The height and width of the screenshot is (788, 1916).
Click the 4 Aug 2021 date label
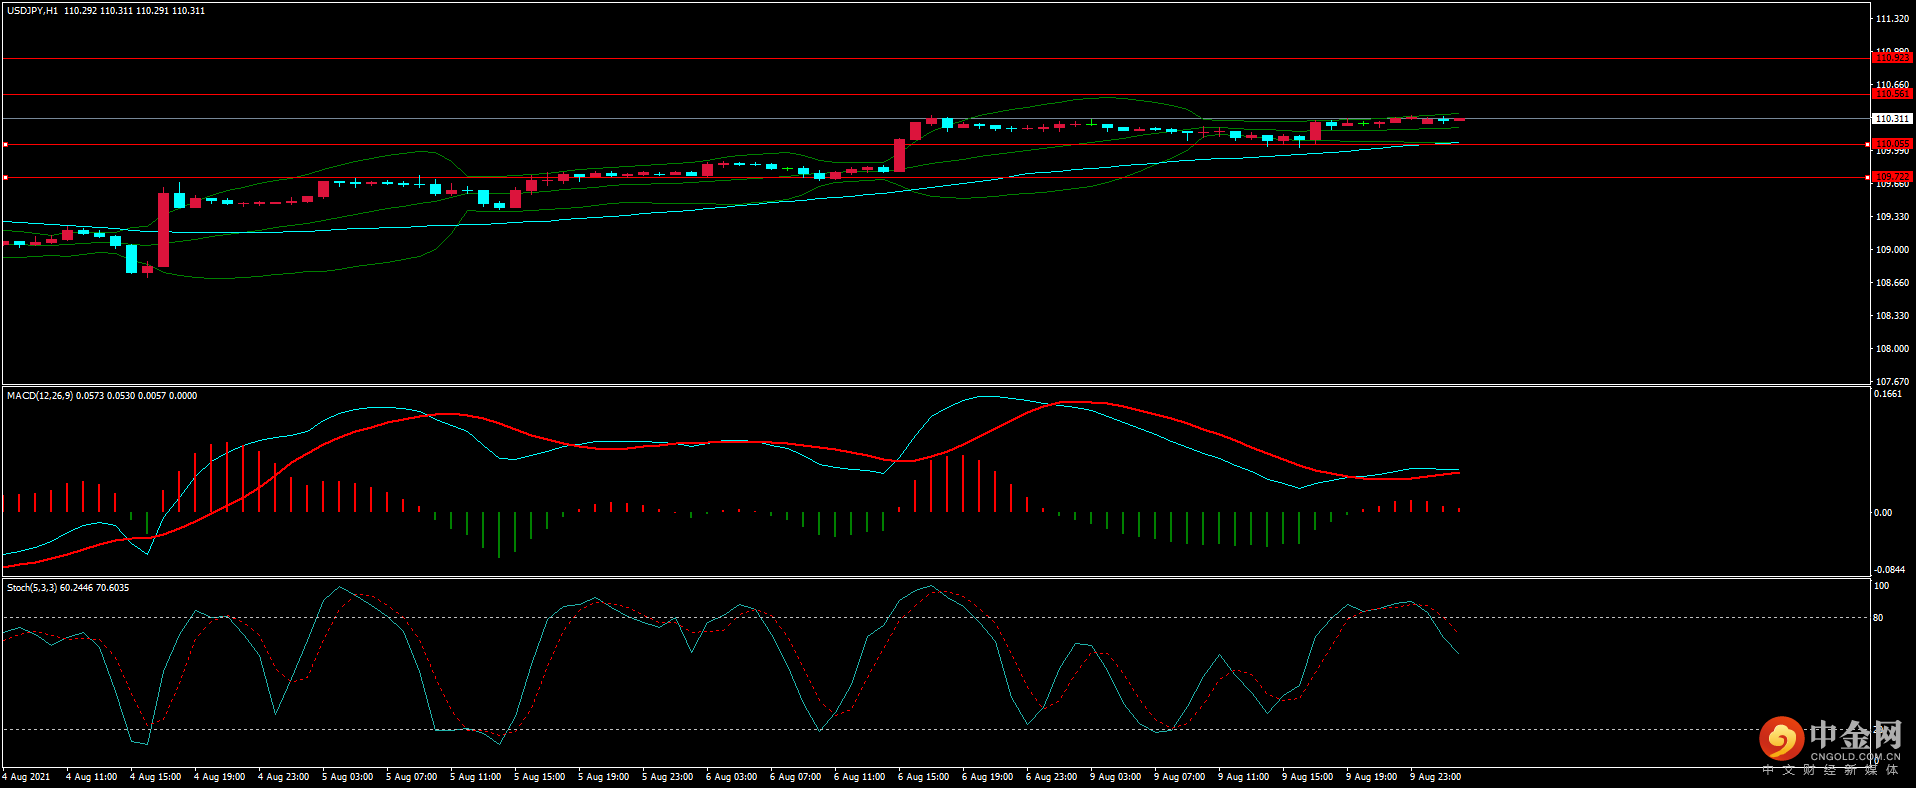click(x=27, y=777)
